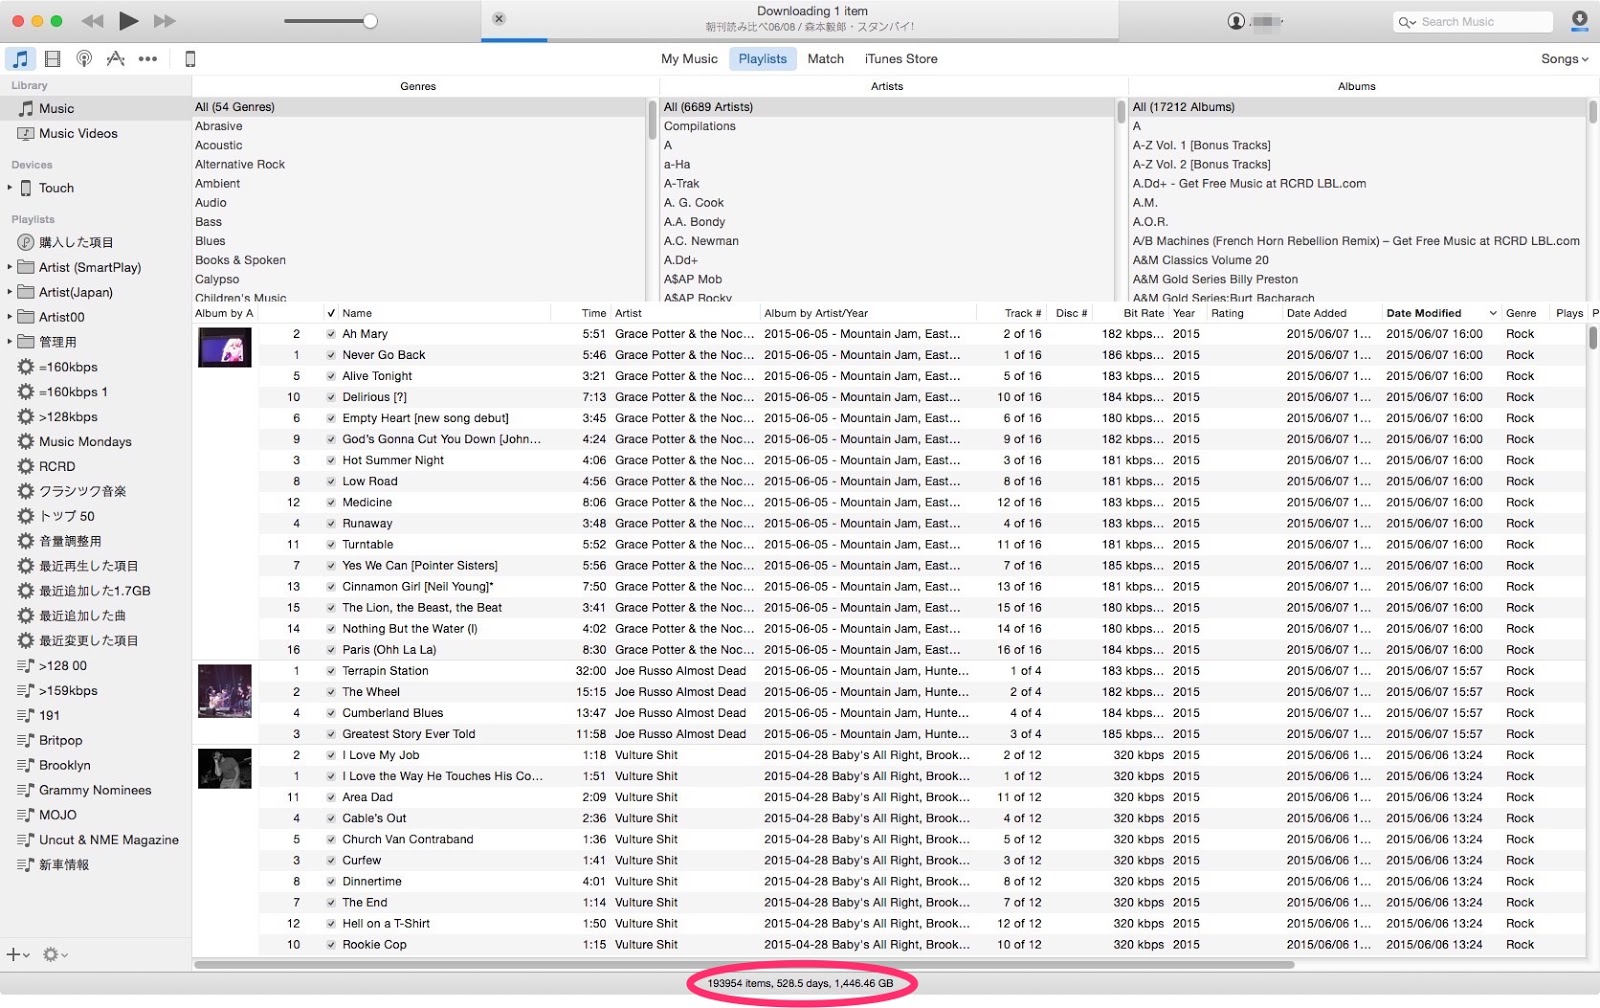
Task: Sort by the Time column header
Action: point(594,313)
